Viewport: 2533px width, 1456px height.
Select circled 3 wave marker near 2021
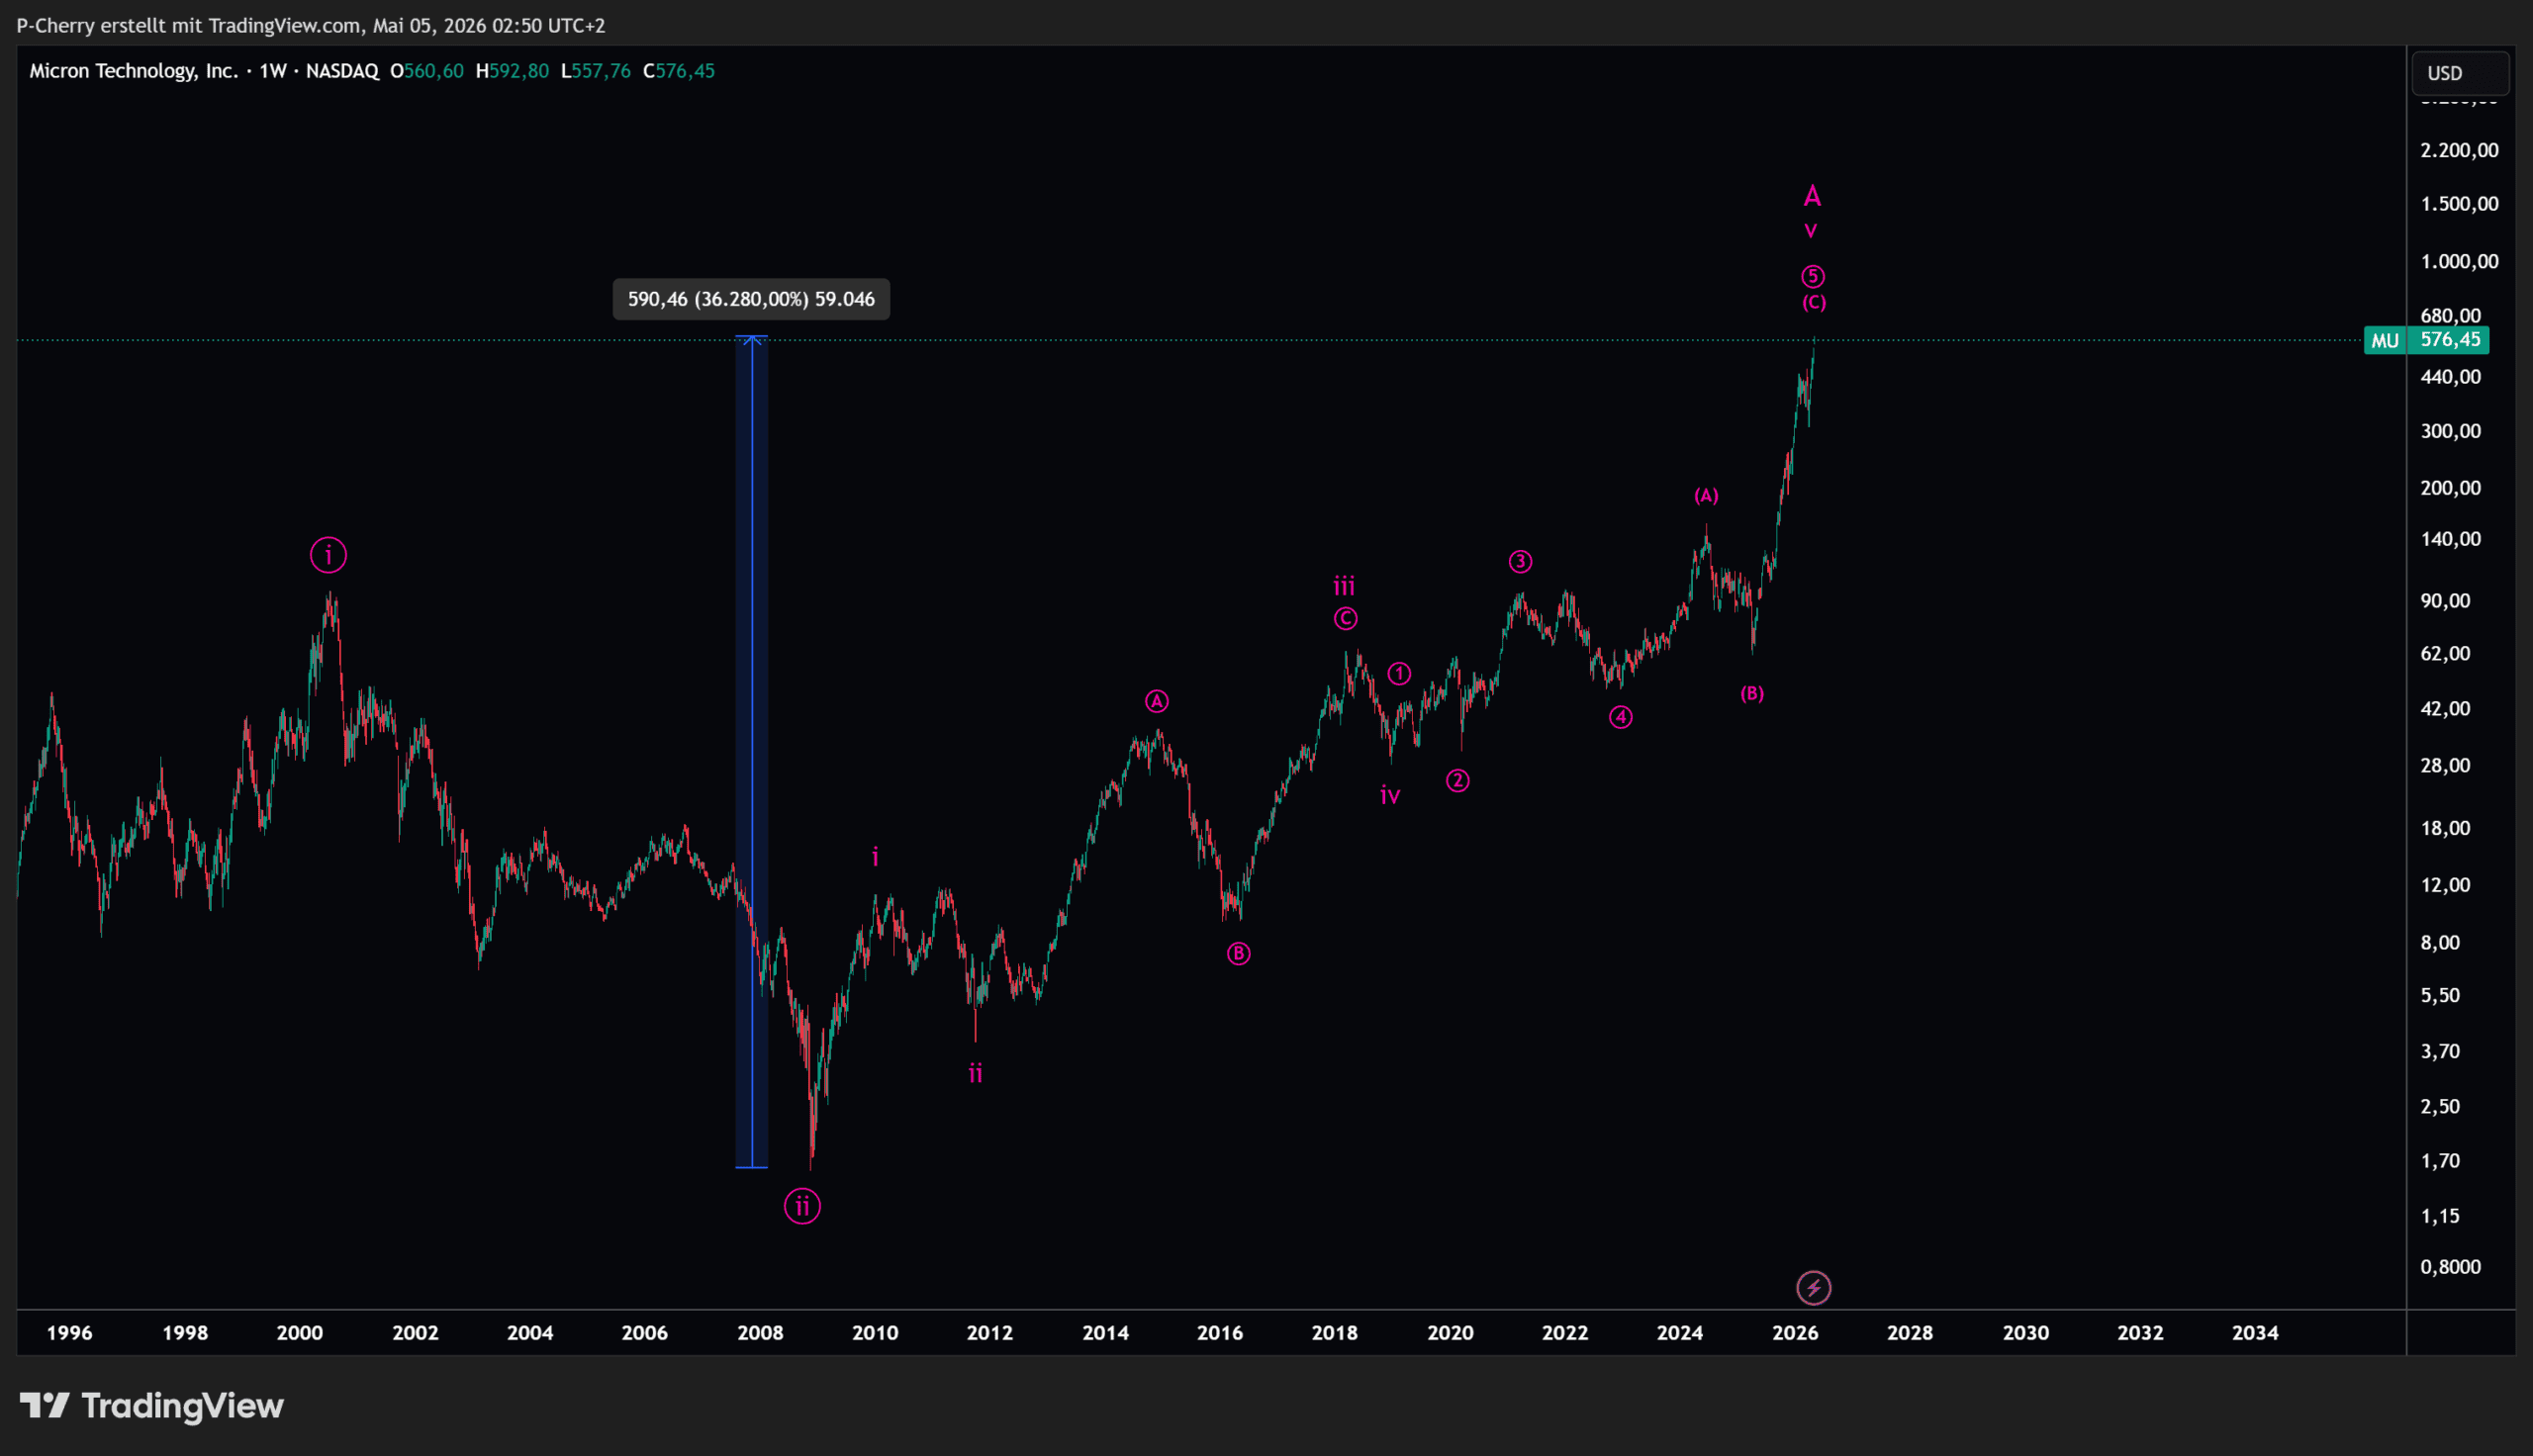click(x=1520, y=561)
